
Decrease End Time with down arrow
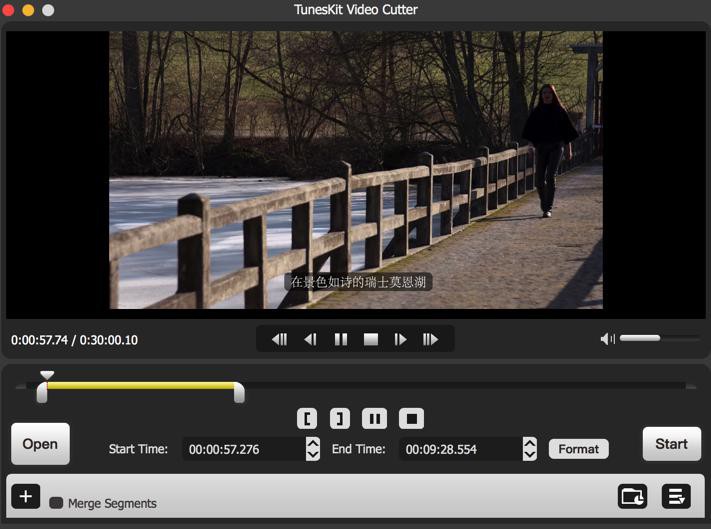pos(530,455)
